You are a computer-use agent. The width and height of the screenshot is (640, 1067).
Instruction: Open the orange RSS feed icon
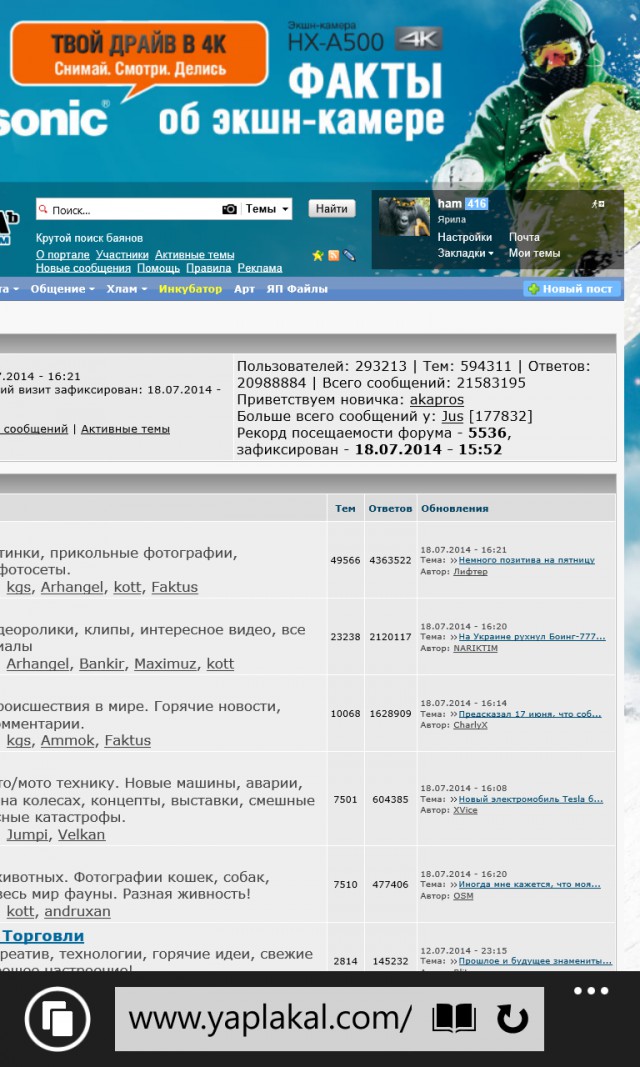(333, 256)
